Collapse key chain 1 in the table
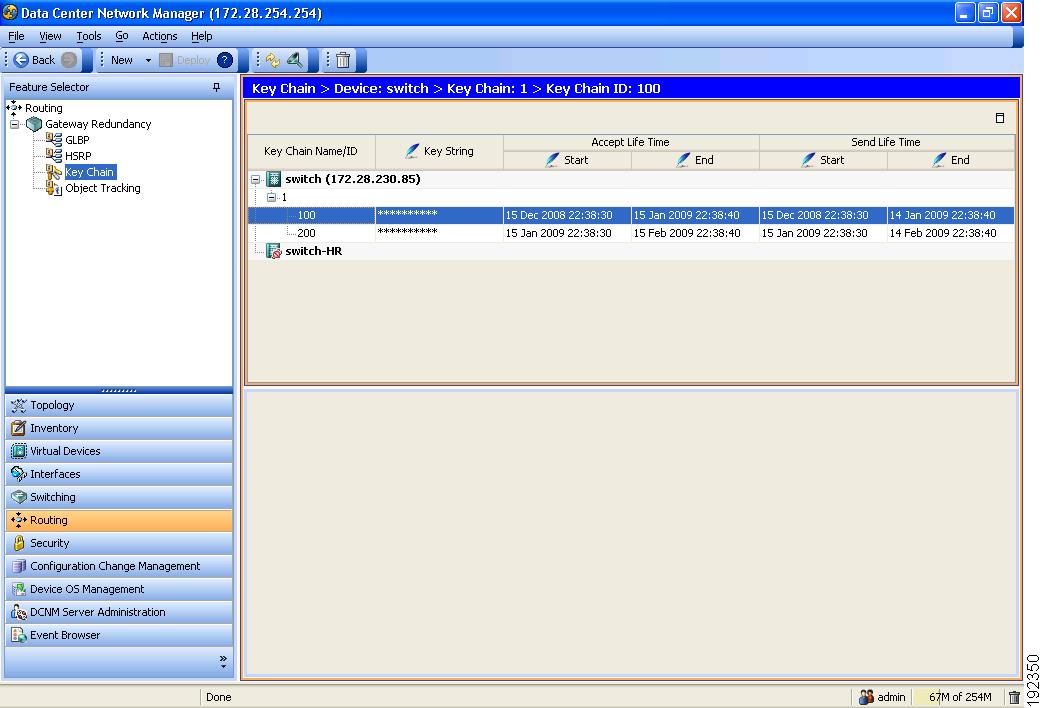The height and width of the screenshot is (708, 1044). click(x=272, y=197)
